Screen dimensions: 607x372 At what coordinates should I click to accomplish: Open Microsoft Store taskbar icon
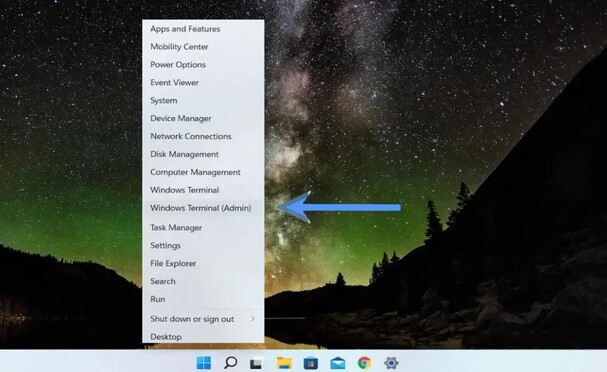point(311,363)
